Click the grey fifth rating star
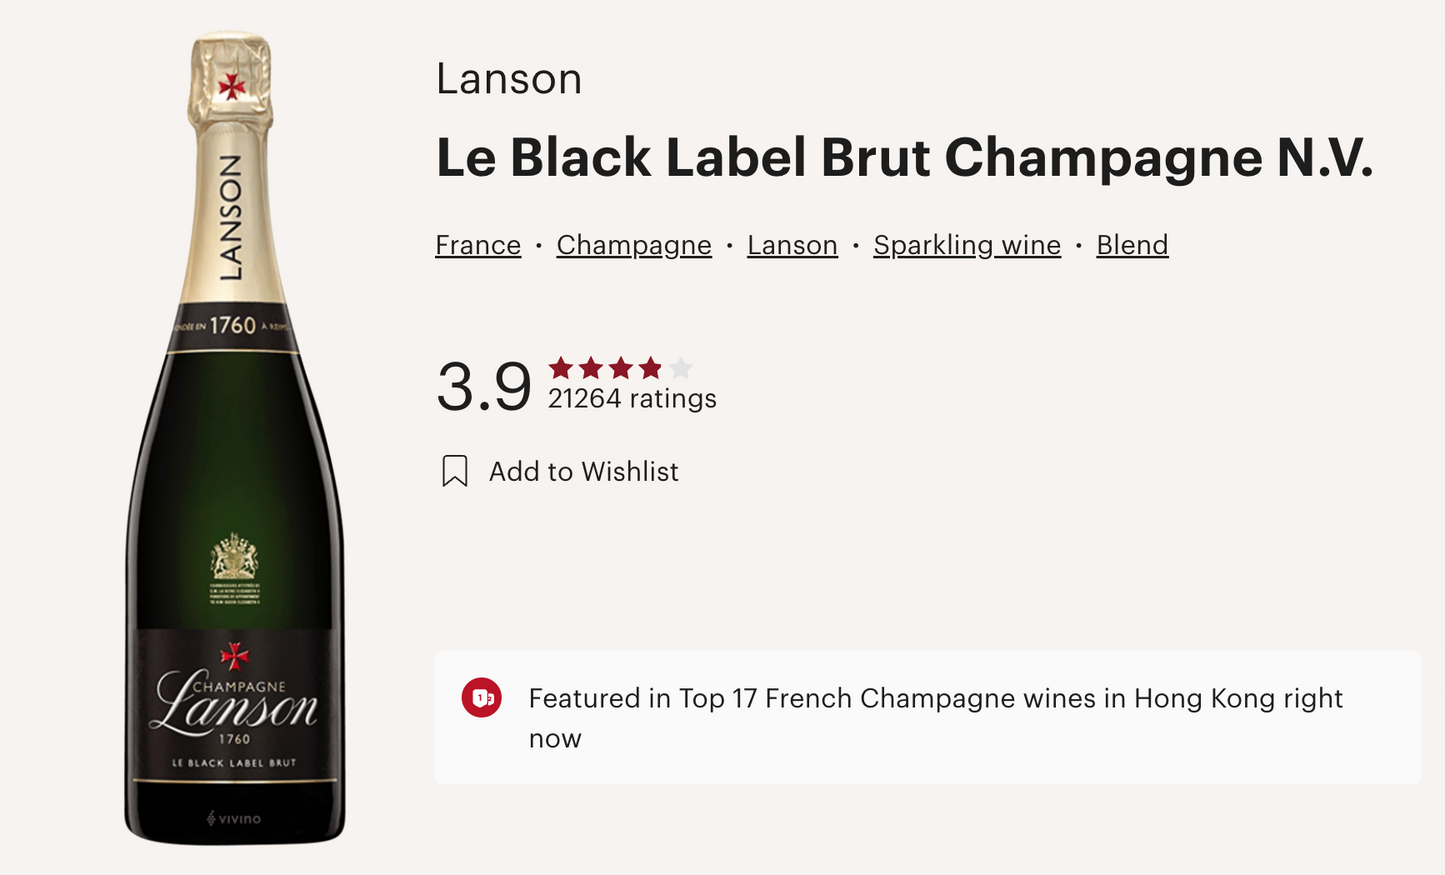This screenshot has width=1445, height=875. click(681, 368)
